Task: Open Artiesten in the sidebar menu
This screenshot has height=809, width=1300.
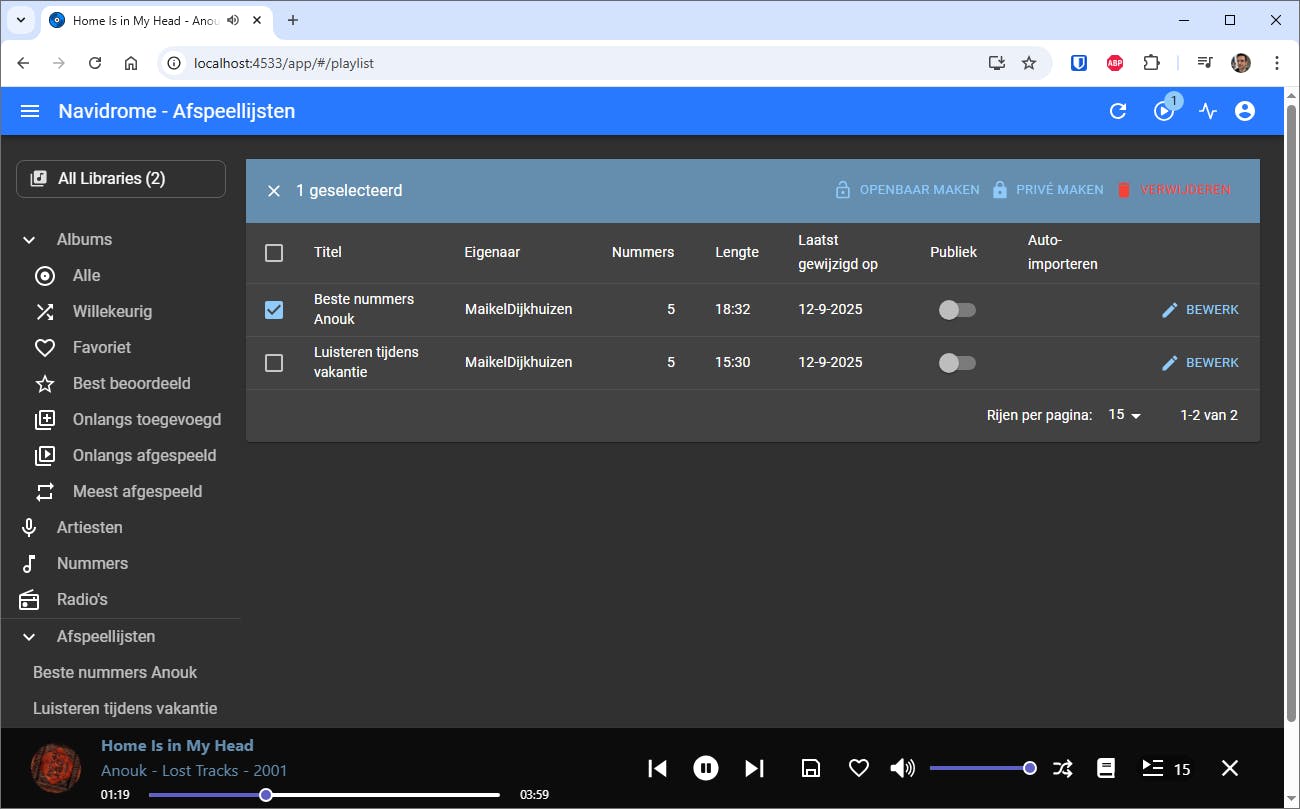Action: (x=89, y=527)
